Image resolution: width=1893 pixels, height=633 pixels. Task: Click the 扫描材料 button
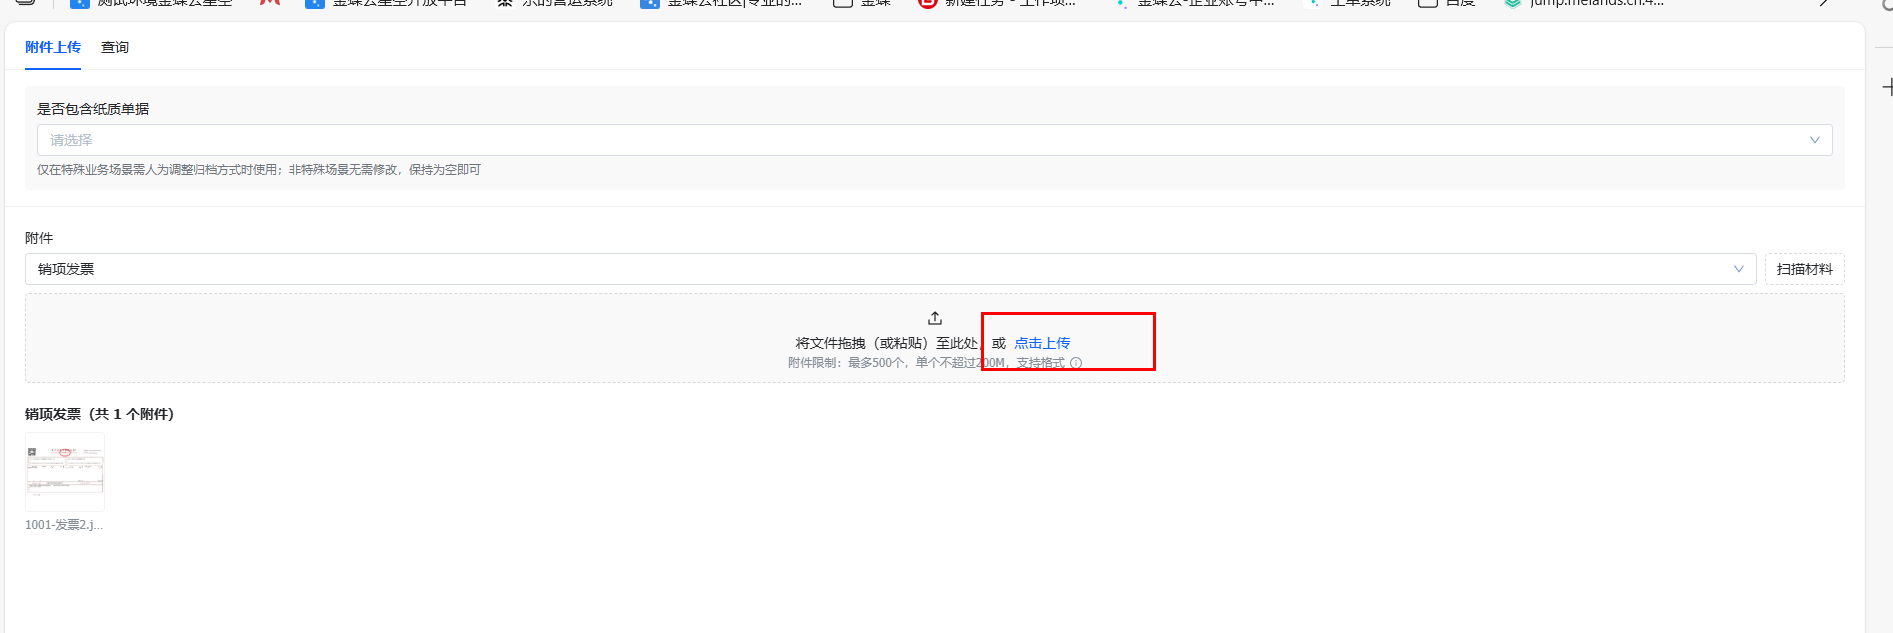(1804, 269)
